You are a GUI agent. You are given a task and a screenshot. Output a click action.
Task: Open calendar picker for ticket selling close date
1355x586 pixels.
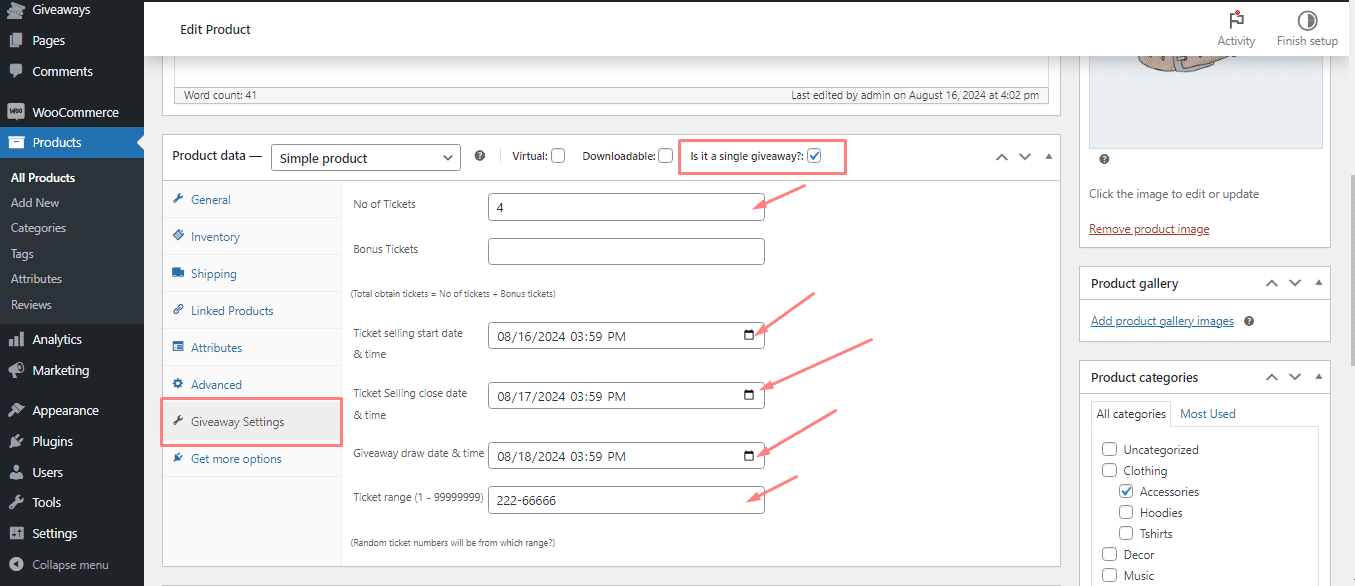click(749, 396)
